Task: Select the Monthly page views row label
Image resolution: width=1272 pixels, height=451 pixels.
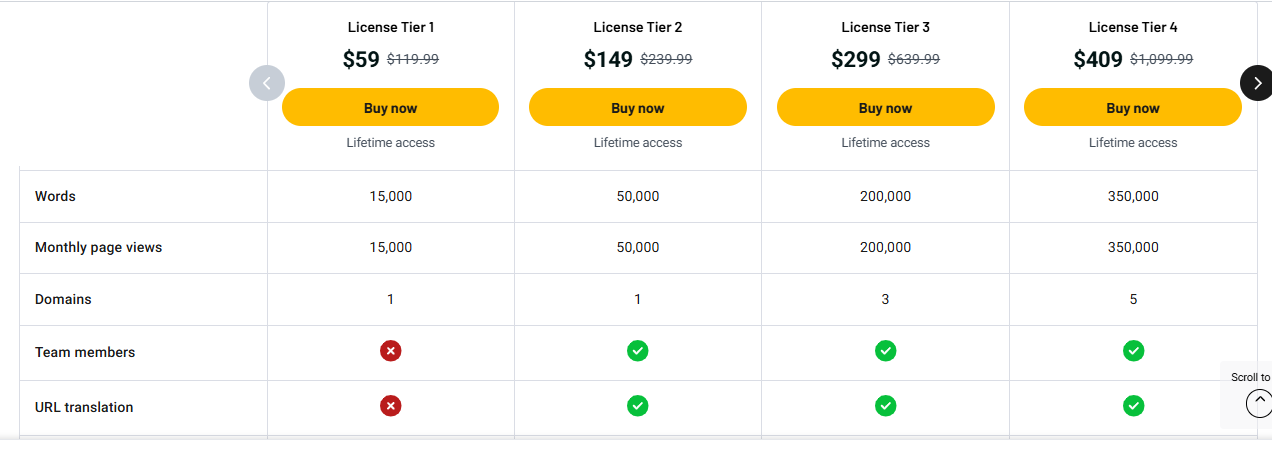Action: (98, 248)
